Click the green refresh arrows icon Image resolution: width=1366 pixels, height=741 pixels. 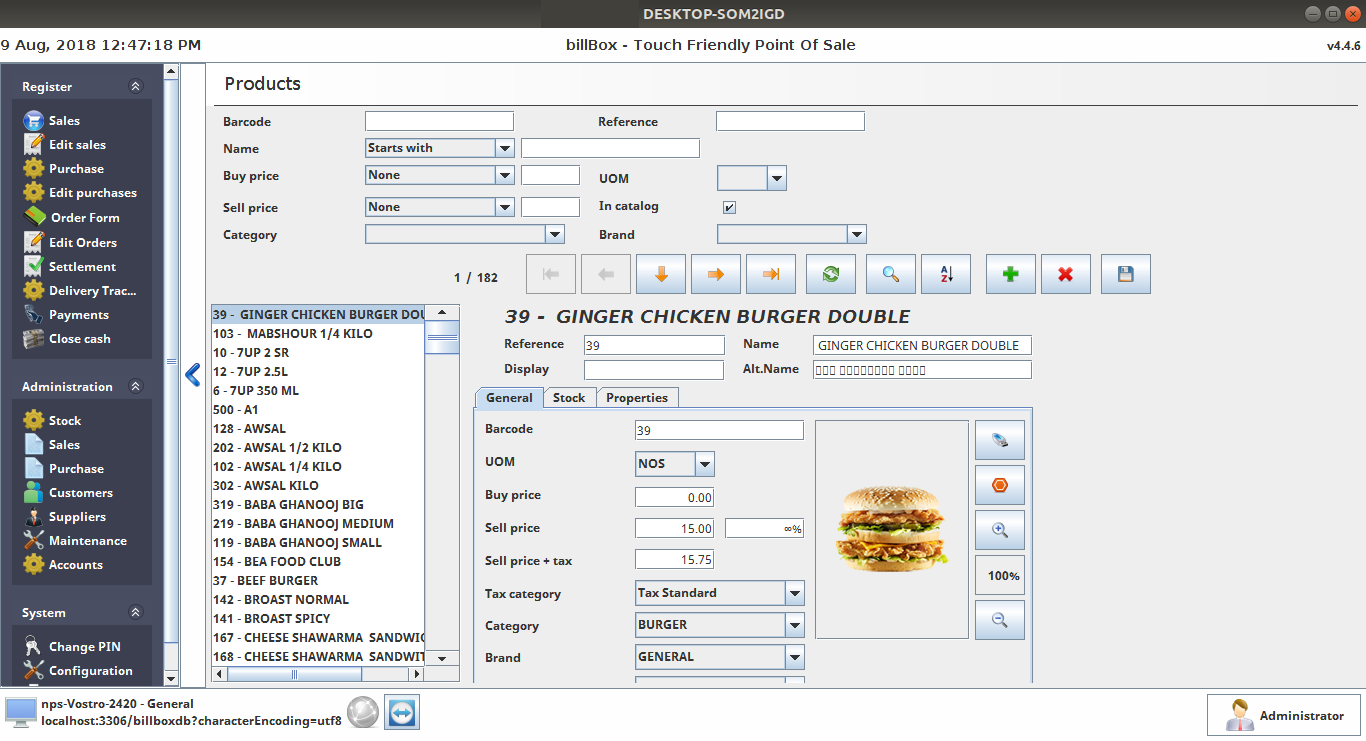(x=830, y=274)
